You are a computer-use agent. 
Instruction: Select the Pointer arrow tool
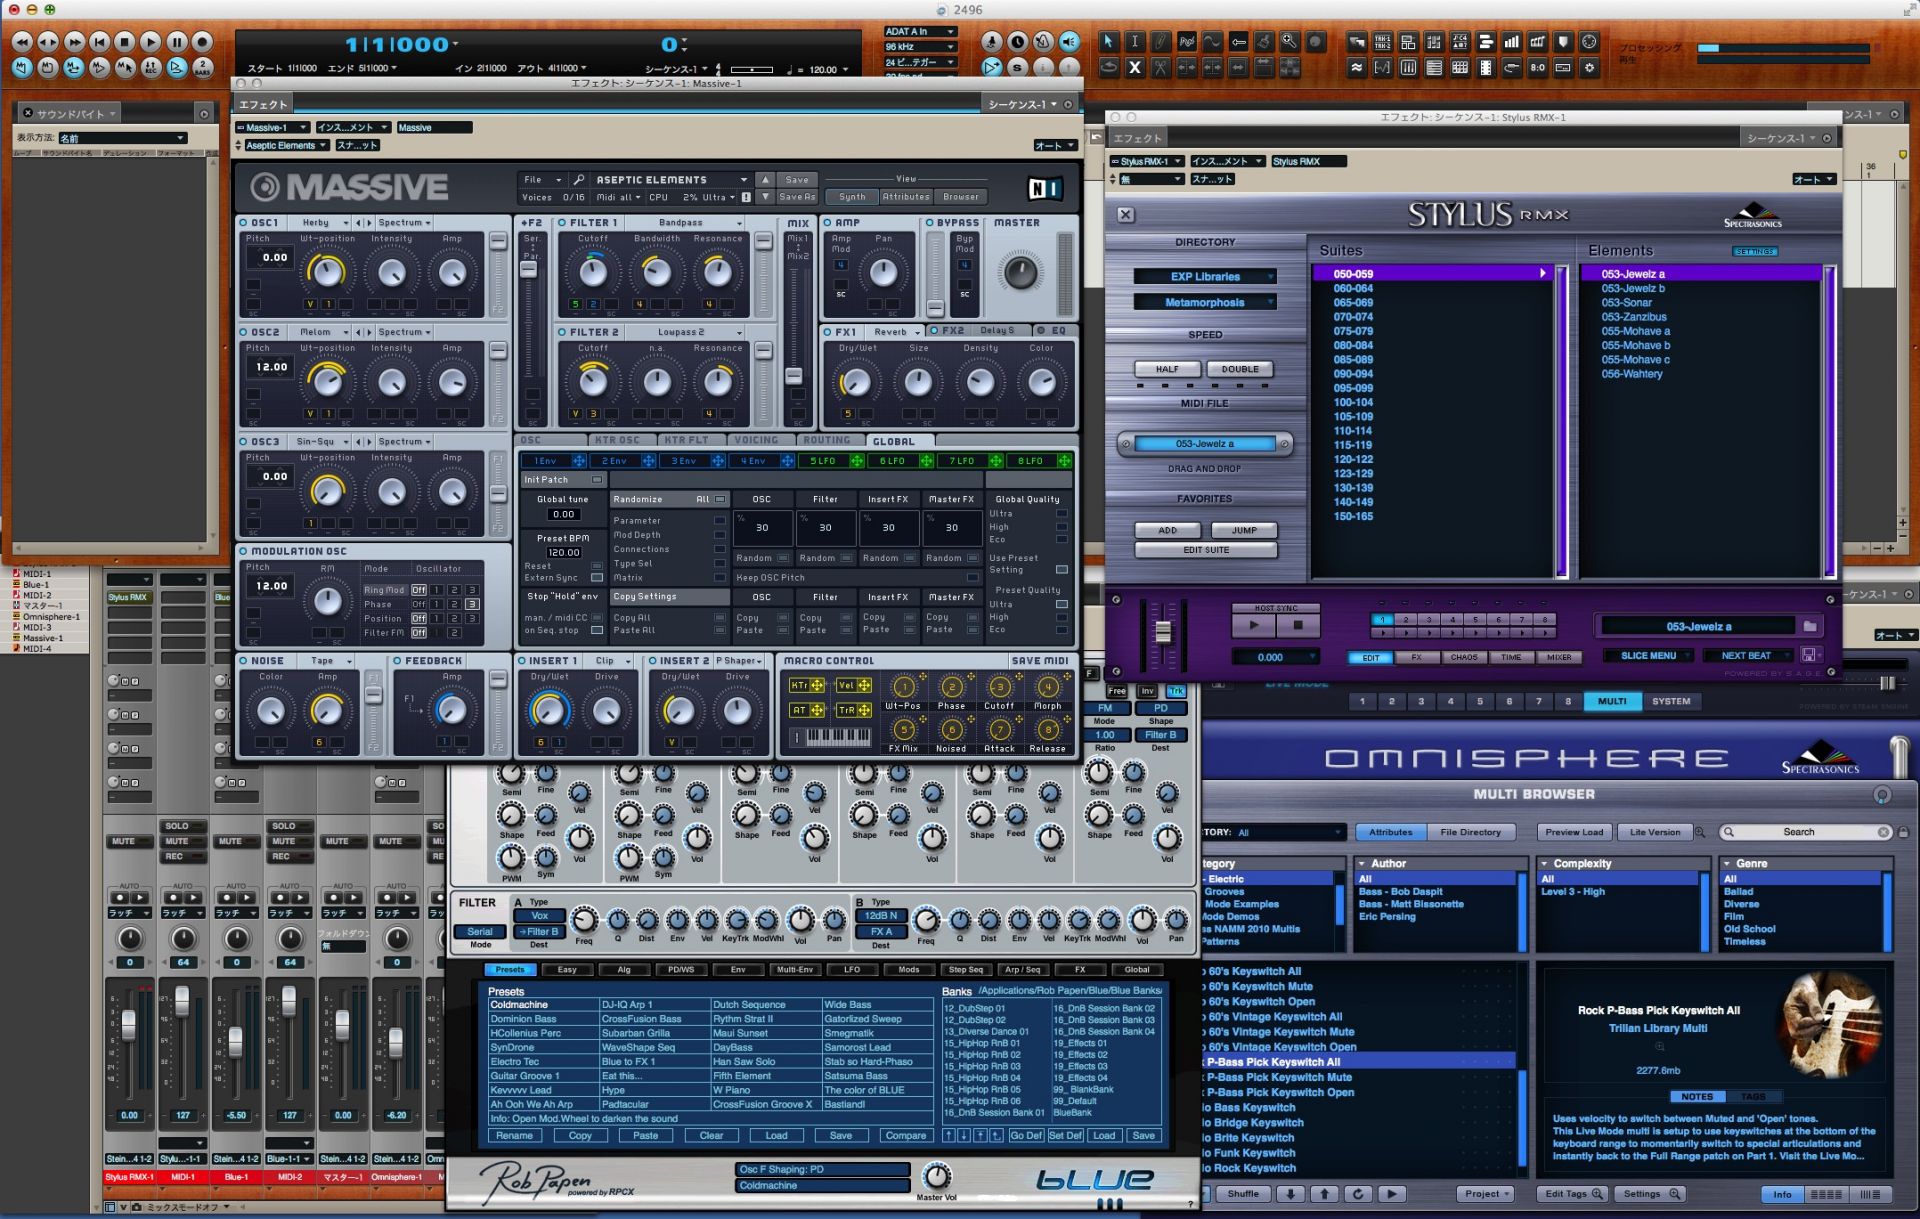(x=1108, y=42)
